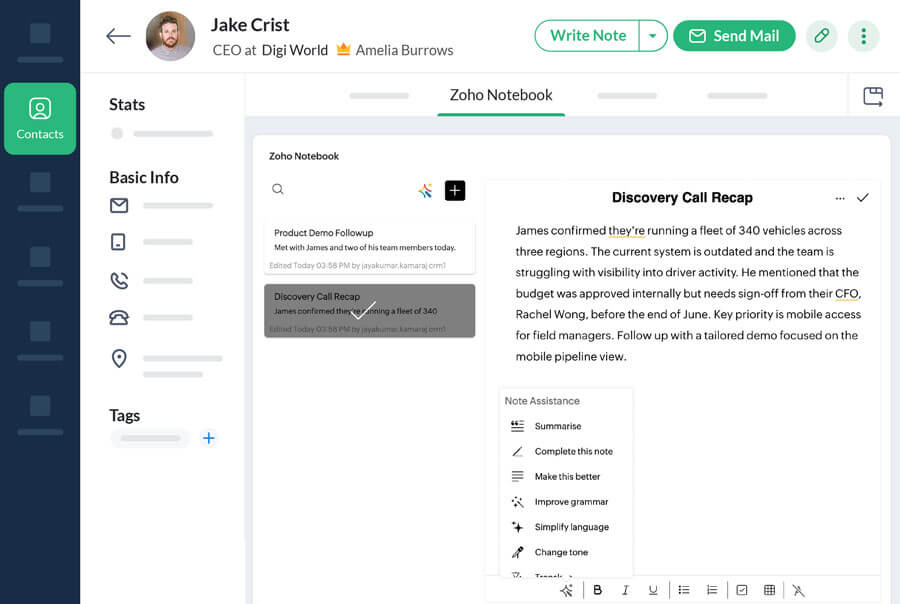Click the crown owner icon
The width and height of the screenshot is (900, 604).
click(x=343, y=49)
